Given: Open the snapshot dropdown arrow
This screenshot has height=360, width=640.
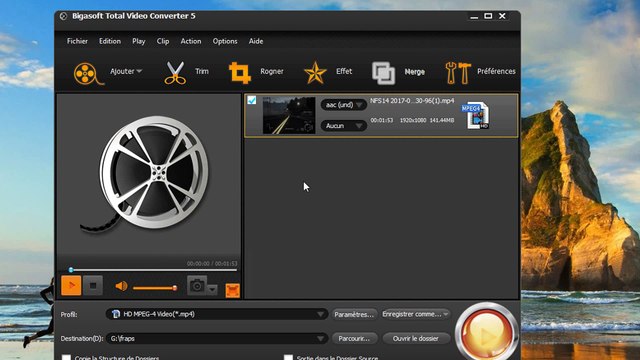Looking at the screenshot, I should [x=212, y=289].
